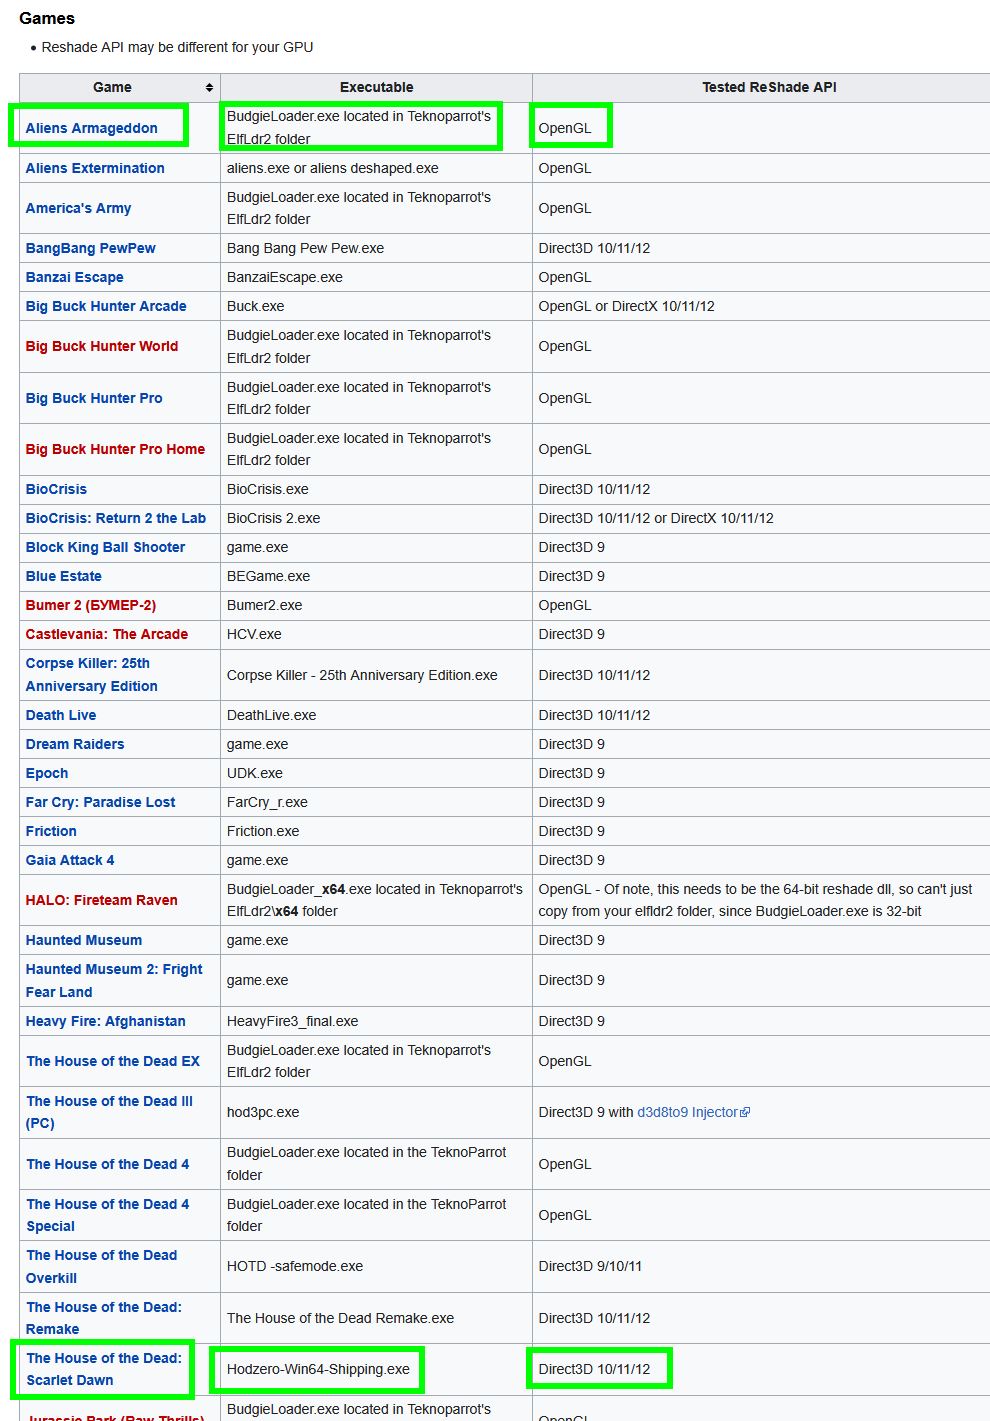The image size is (990, 1421).
Task: Open the Bumer 2 red link
Action: pos(90,605)
